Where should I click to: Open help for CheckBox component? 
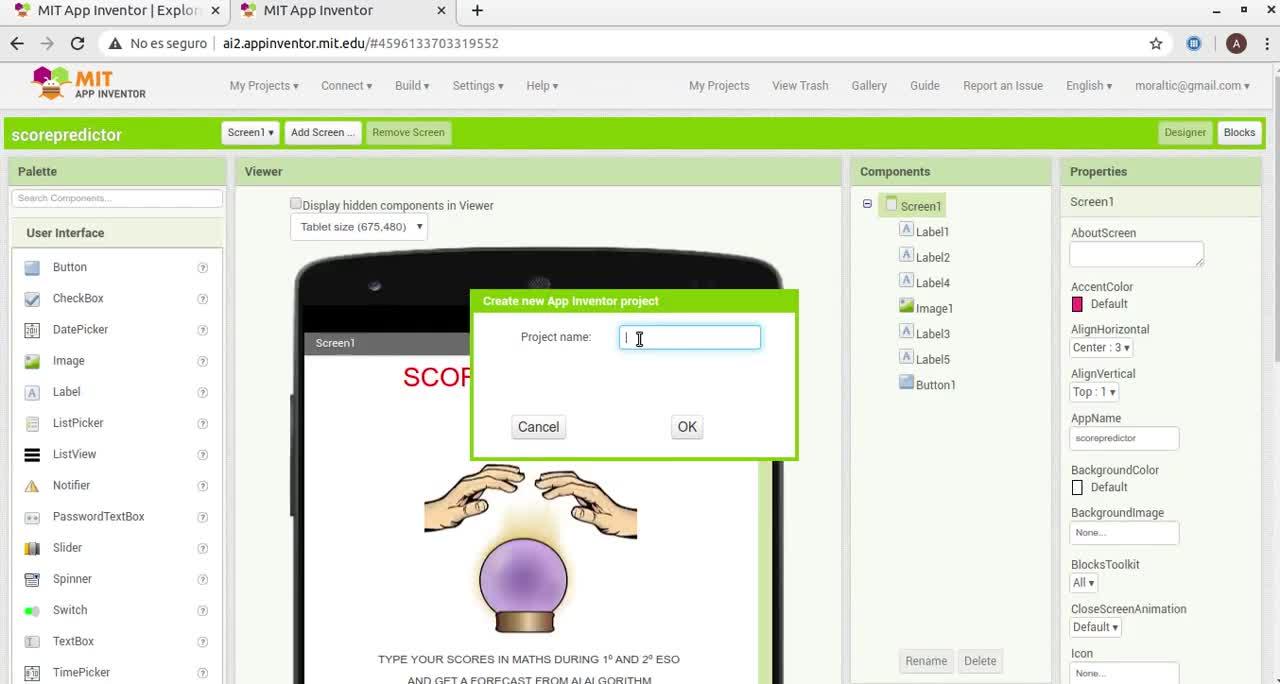[x=202, y=299]
